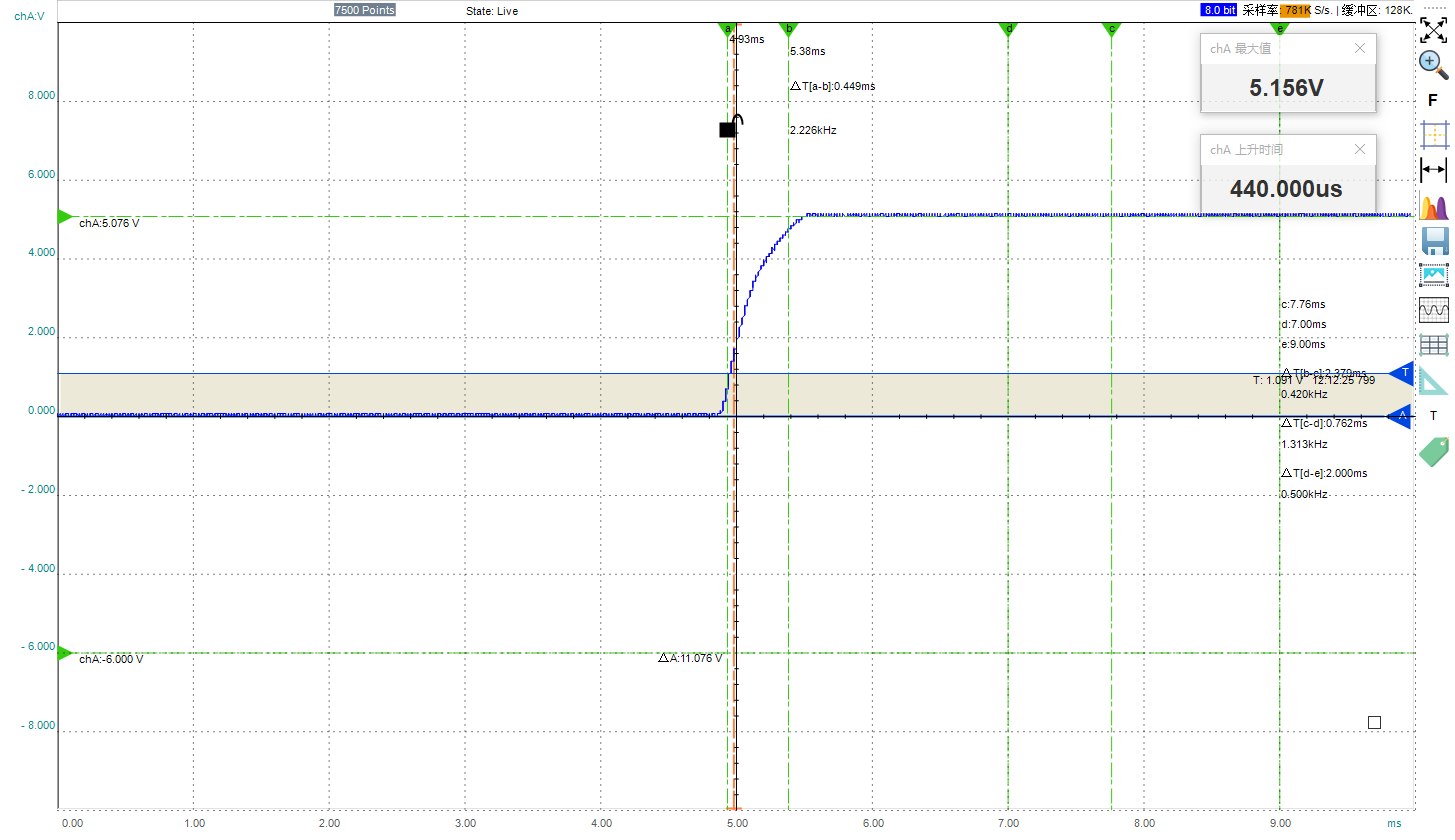The height and width of the screenshot is (840, 1455).
Task: Close the chA 最大值 measurement panel
Action: [1359, 48]
